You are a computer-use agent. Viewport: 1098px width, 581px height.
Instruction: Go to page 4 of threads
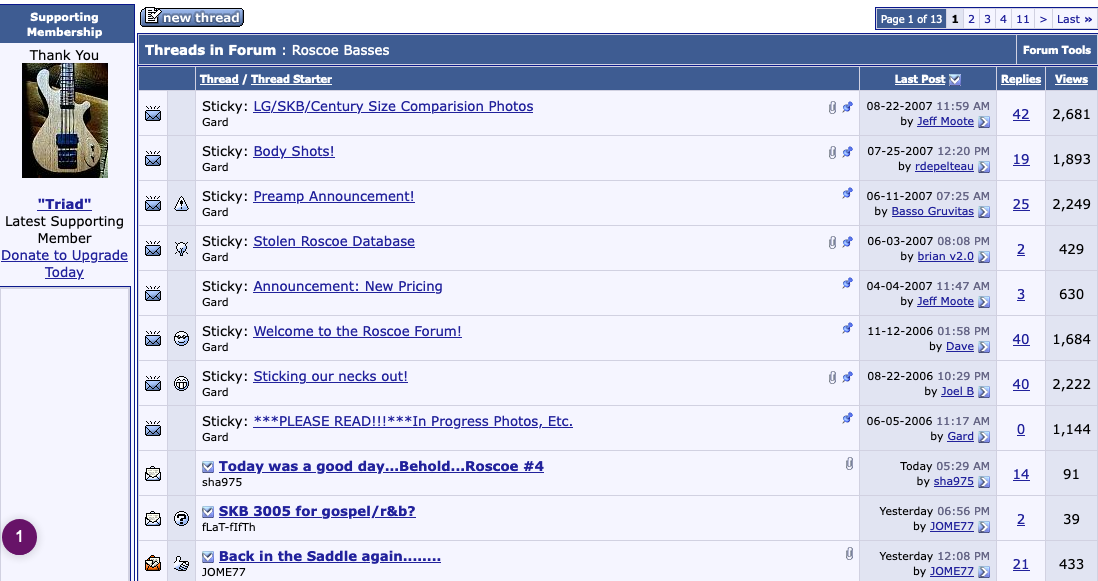point(1003,19)
